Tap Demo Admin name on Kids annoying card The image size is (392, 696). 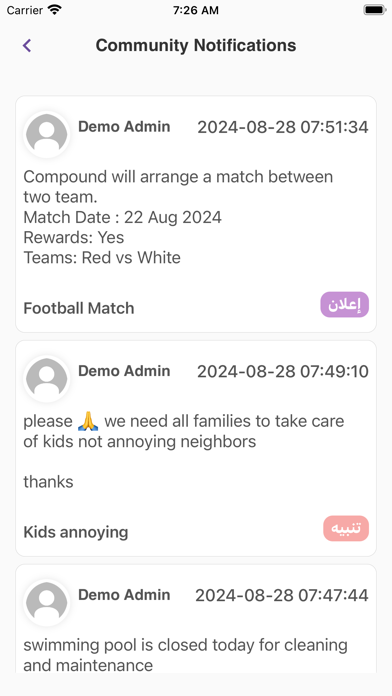coord(124,371)
